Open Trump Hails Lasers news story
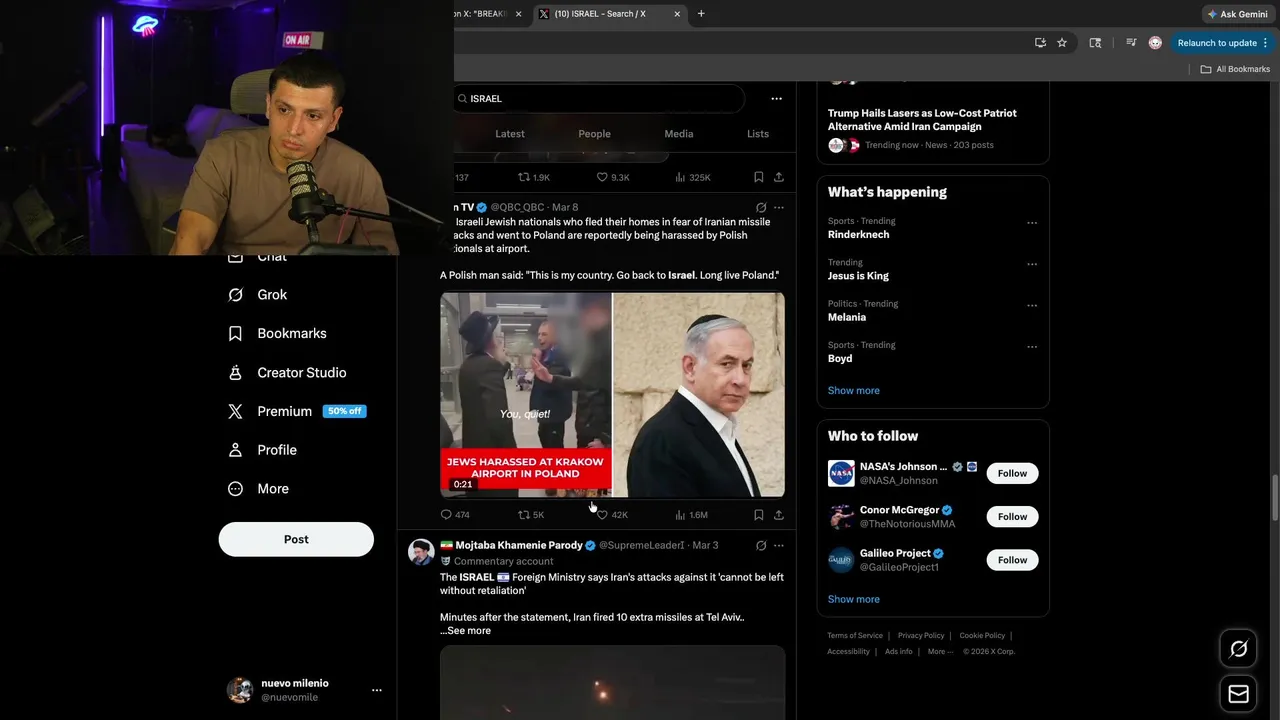This screenshot has height=720, width=1280. pos(922,120)
